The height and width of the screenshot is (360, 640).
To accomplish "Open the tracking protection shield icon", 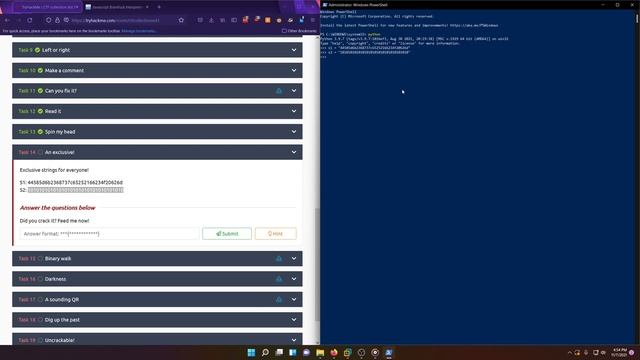I will [49, 20].
